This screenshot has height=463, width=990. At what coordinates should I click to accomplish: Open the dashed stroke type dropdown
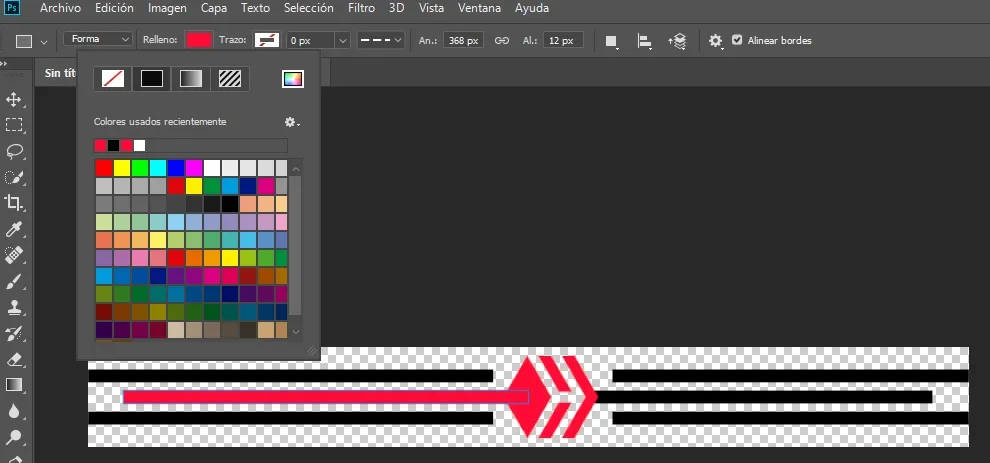tap(381, 40)
